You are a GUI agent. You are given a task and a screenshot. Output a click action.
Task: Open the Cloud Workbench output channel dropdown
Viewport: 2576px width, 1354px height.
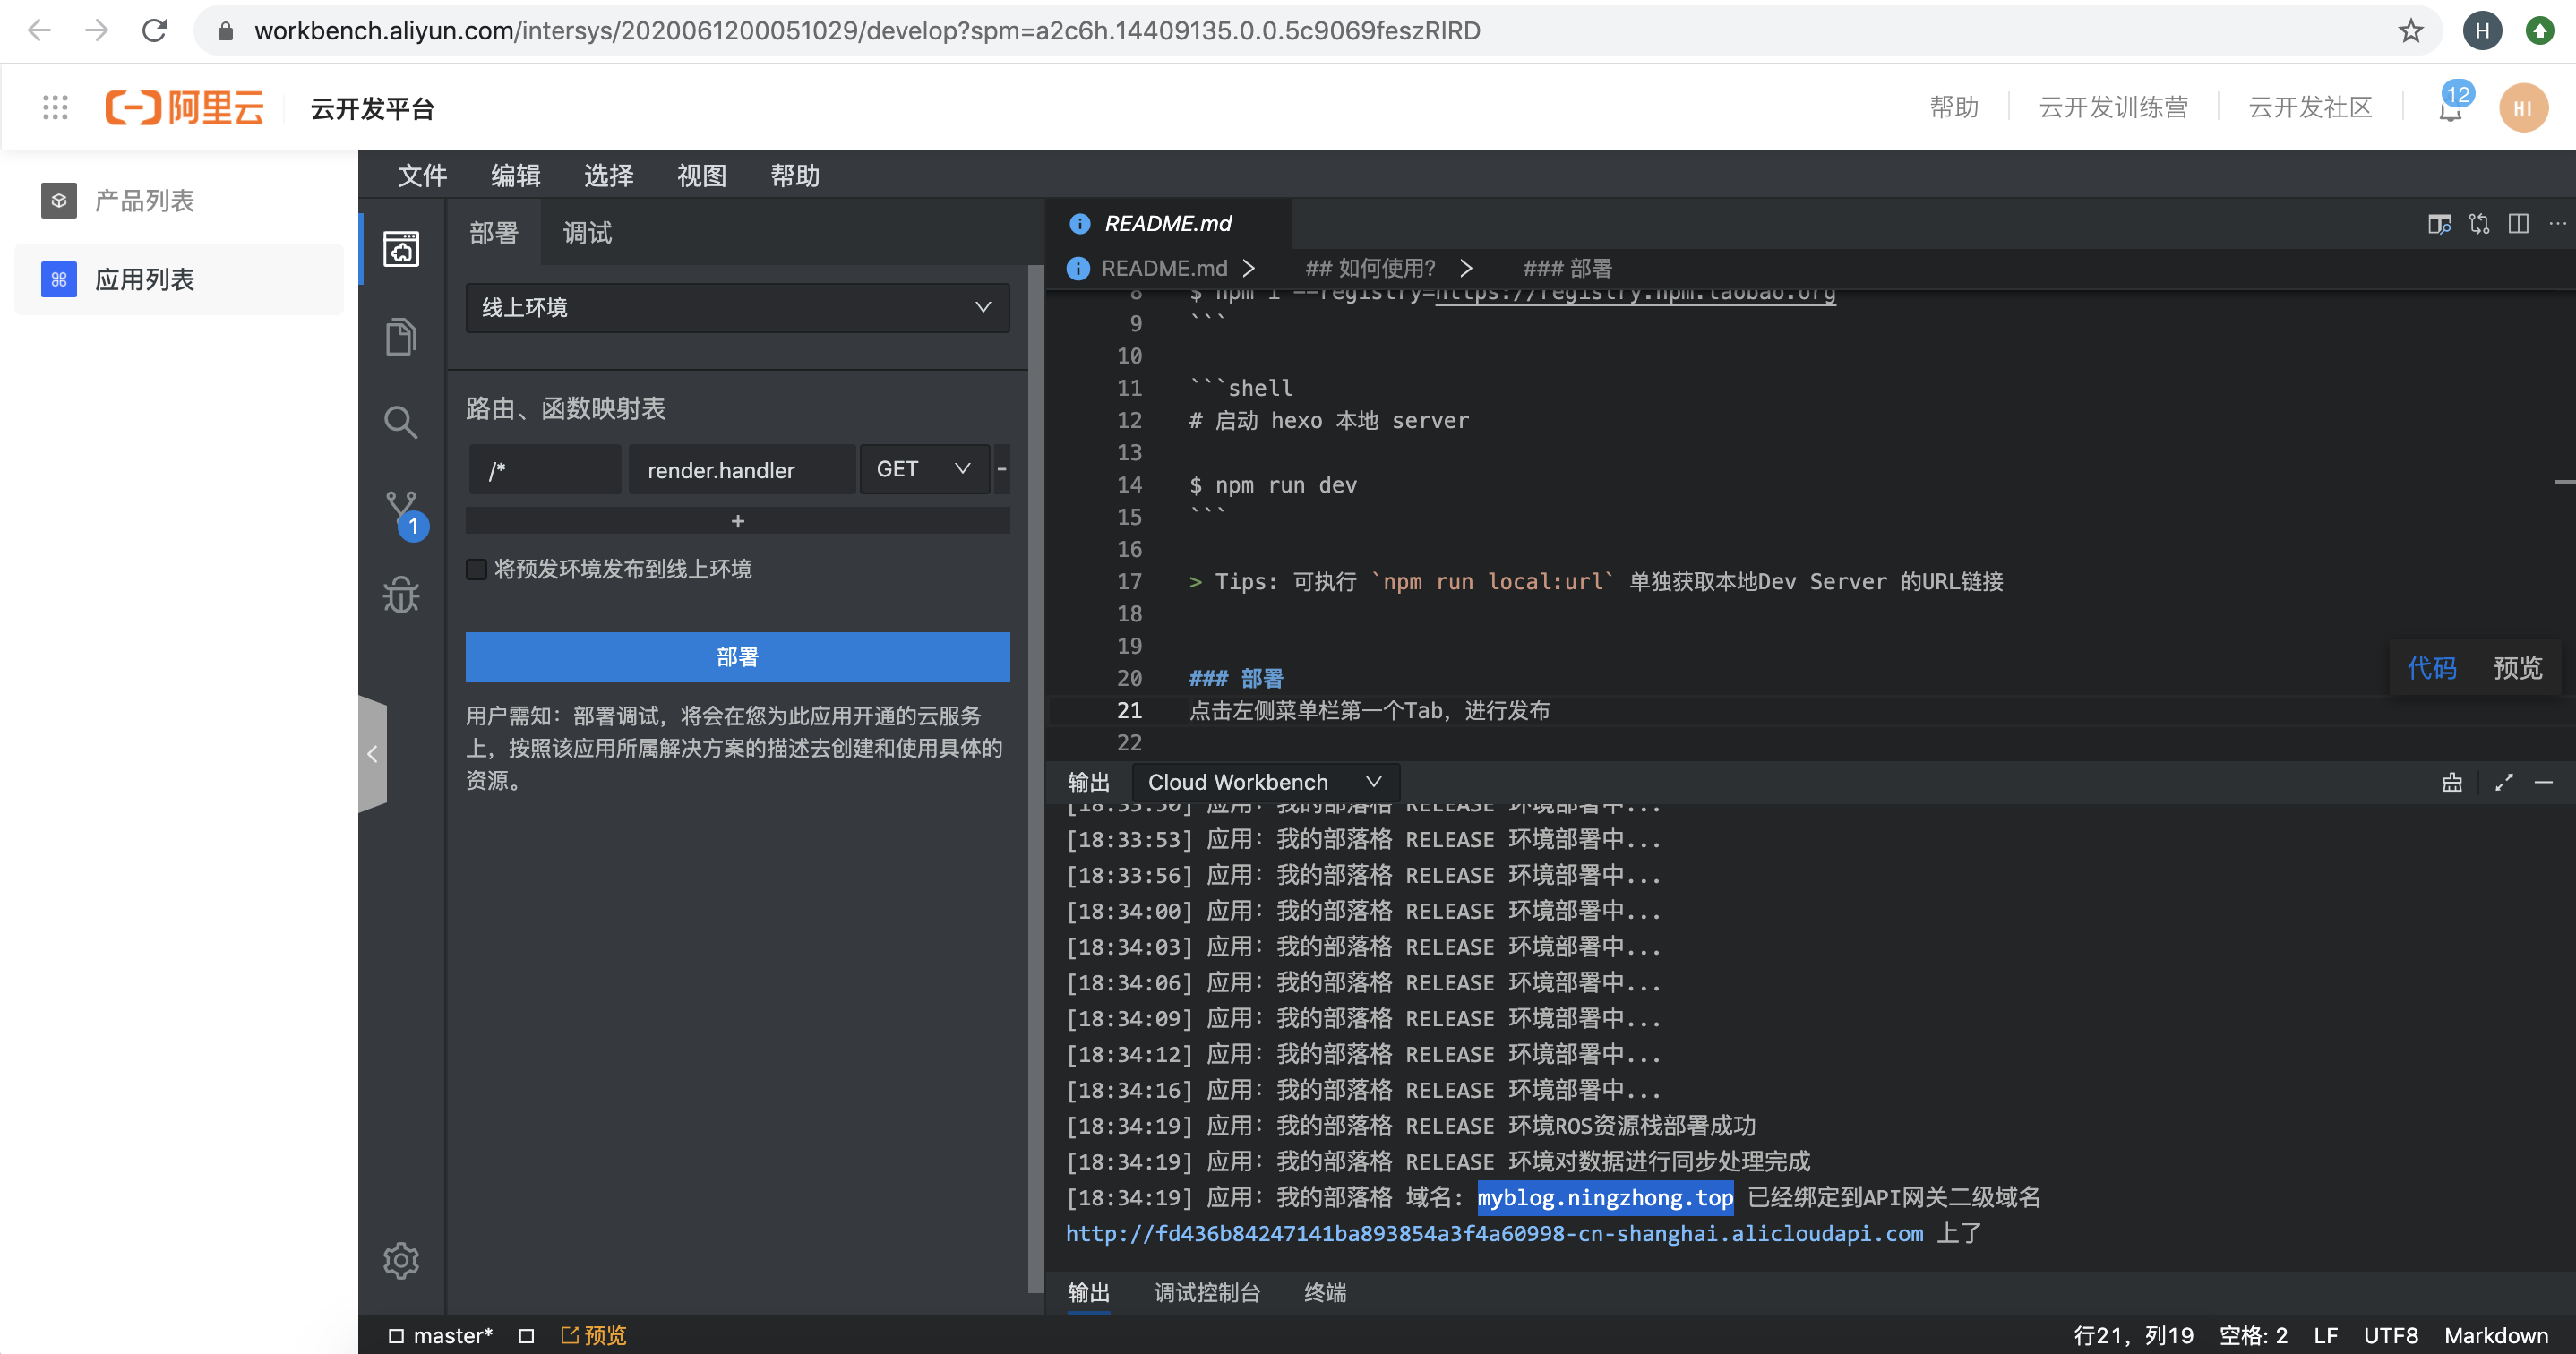[x=1265, y=782]
